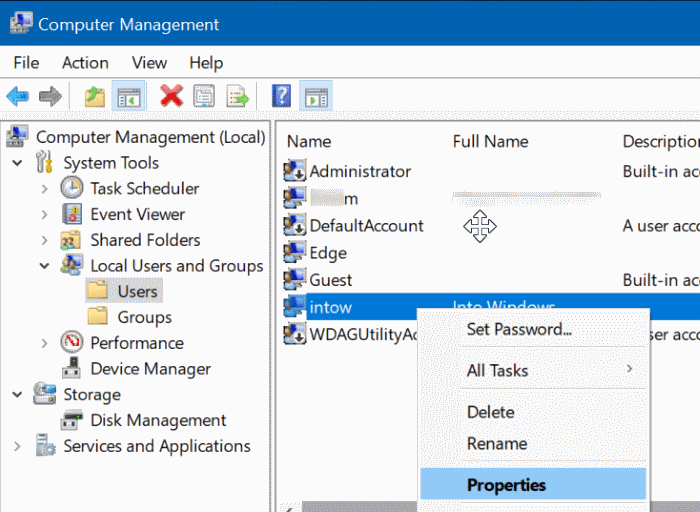Expand the Task Scheduler node
Image resolution: width=700 pixels, height=512 pixels.
pos(44,189)
